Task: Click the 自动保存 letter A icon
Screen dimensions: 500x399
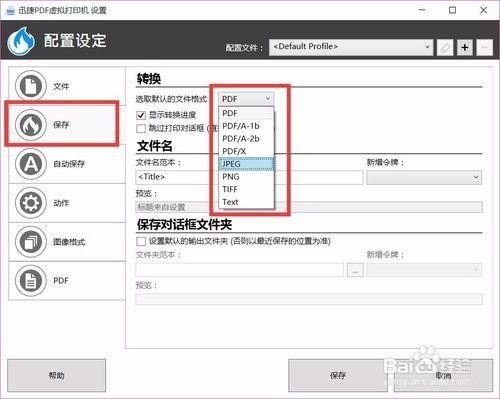Action: 31,164
